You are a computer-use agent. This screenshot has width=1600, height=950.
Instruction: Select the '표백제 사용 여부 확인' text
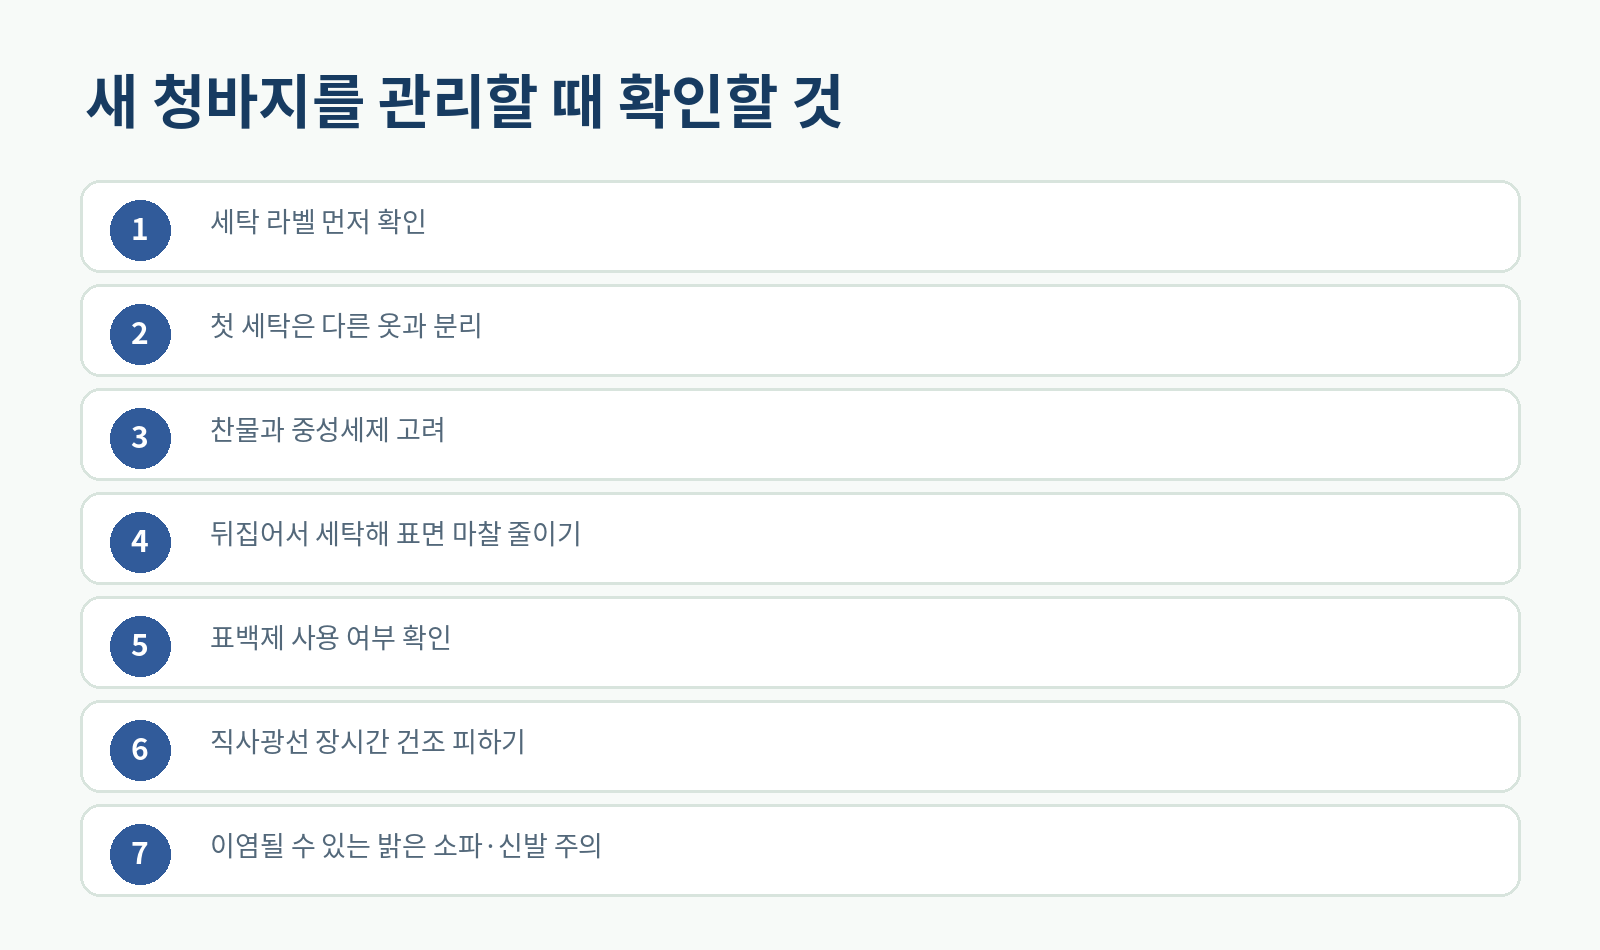[330, 637]
